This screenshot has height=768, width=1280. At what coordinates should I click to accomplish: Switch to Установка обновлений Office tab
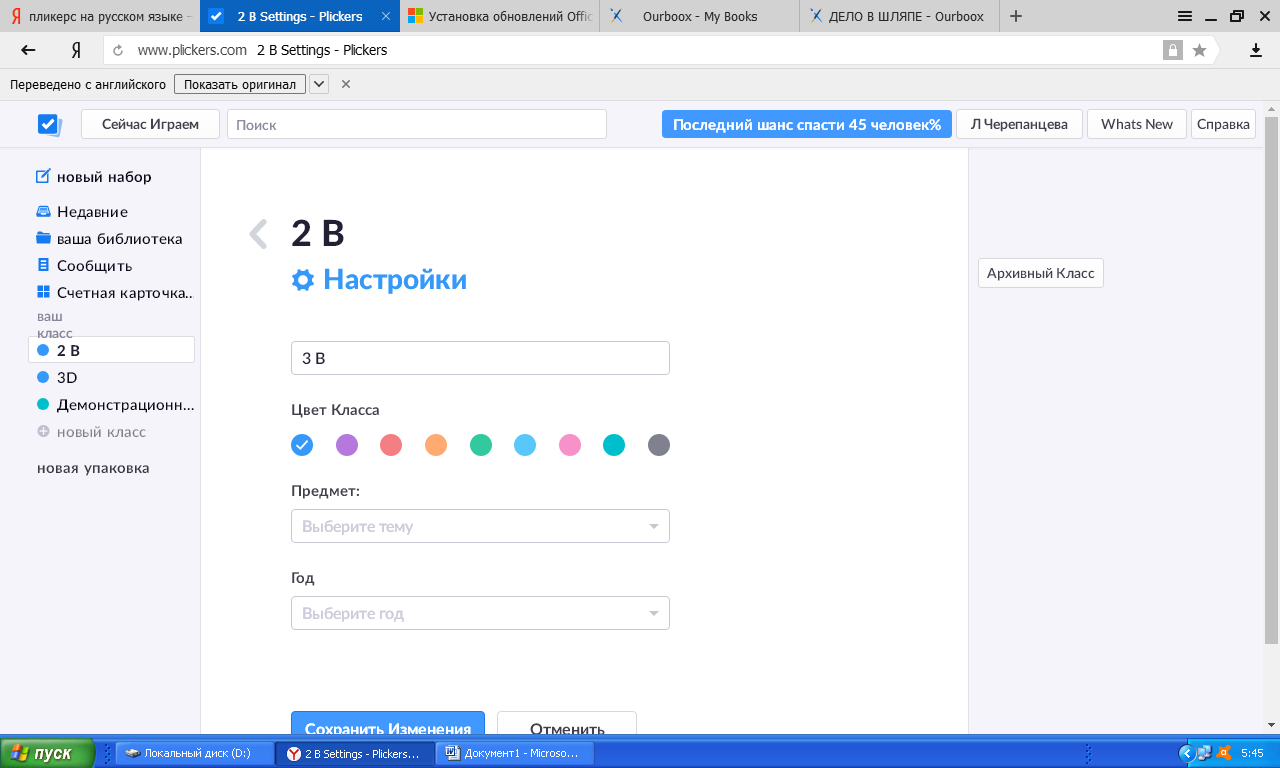(500, 16)
